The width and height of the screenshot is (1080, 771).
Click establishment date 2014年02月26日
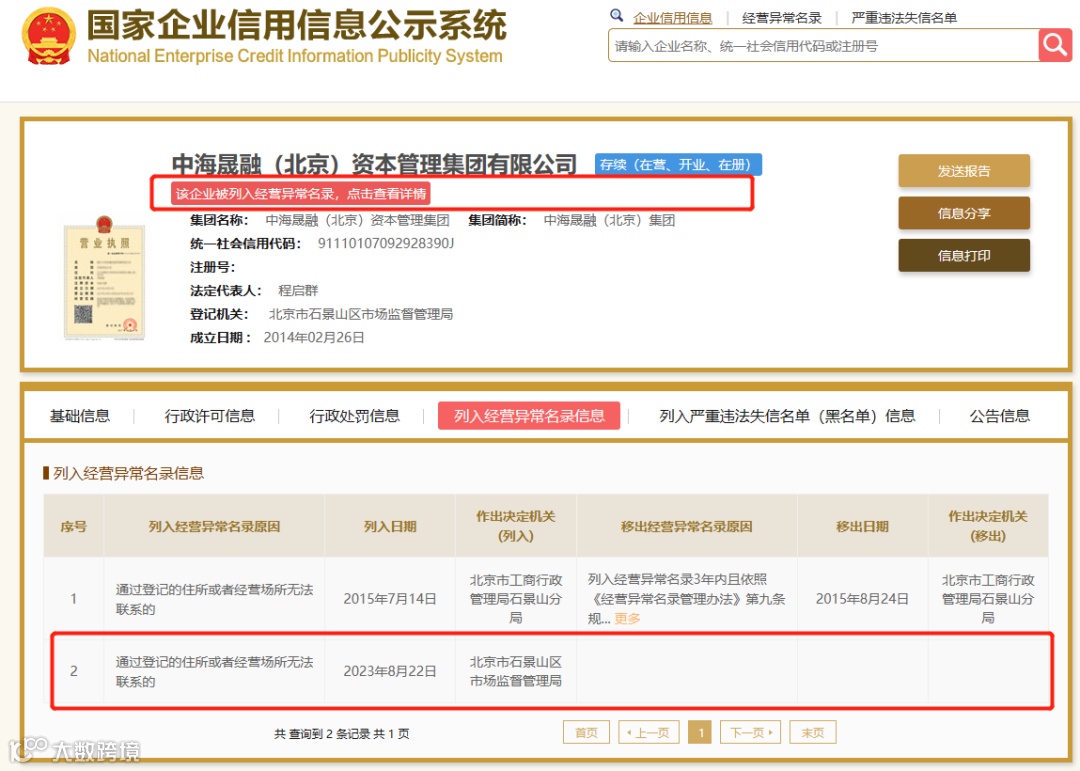[314, 338]
